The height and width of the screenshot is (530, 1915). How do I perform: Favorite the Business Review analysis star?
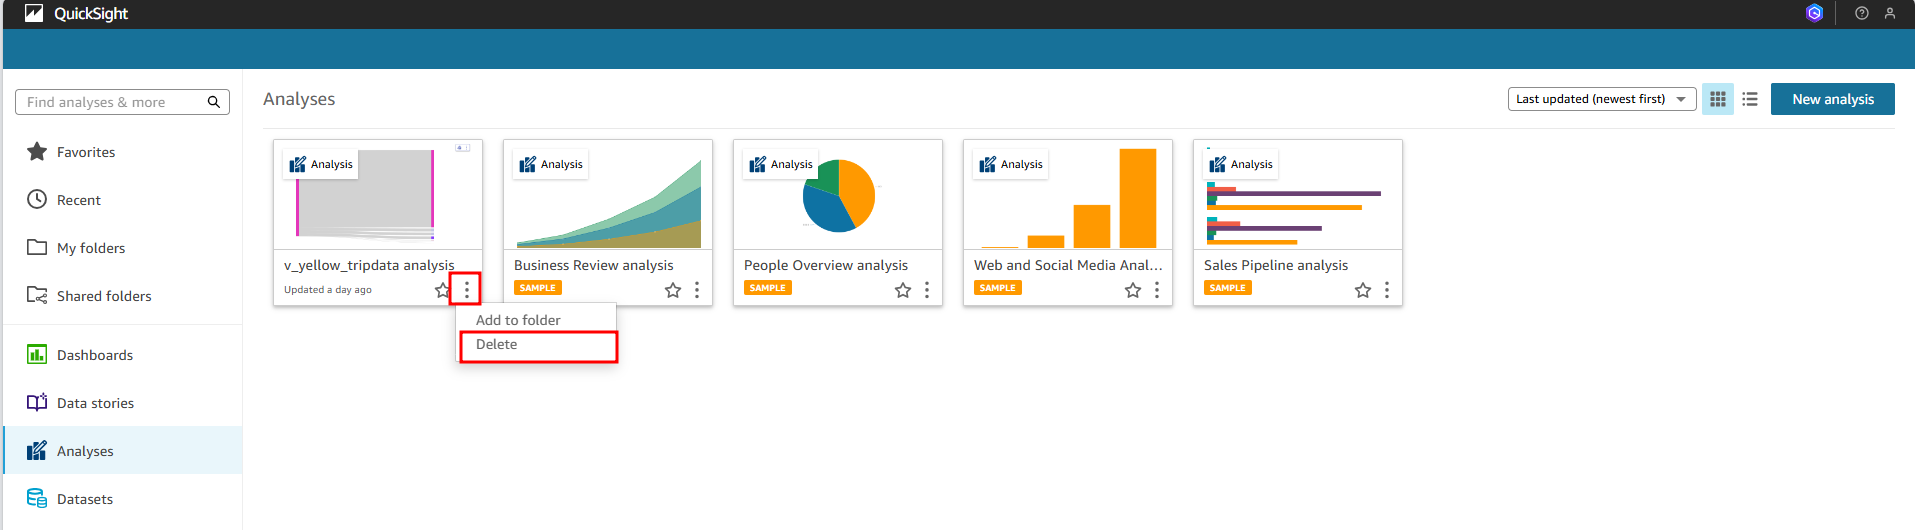[673, 290]
